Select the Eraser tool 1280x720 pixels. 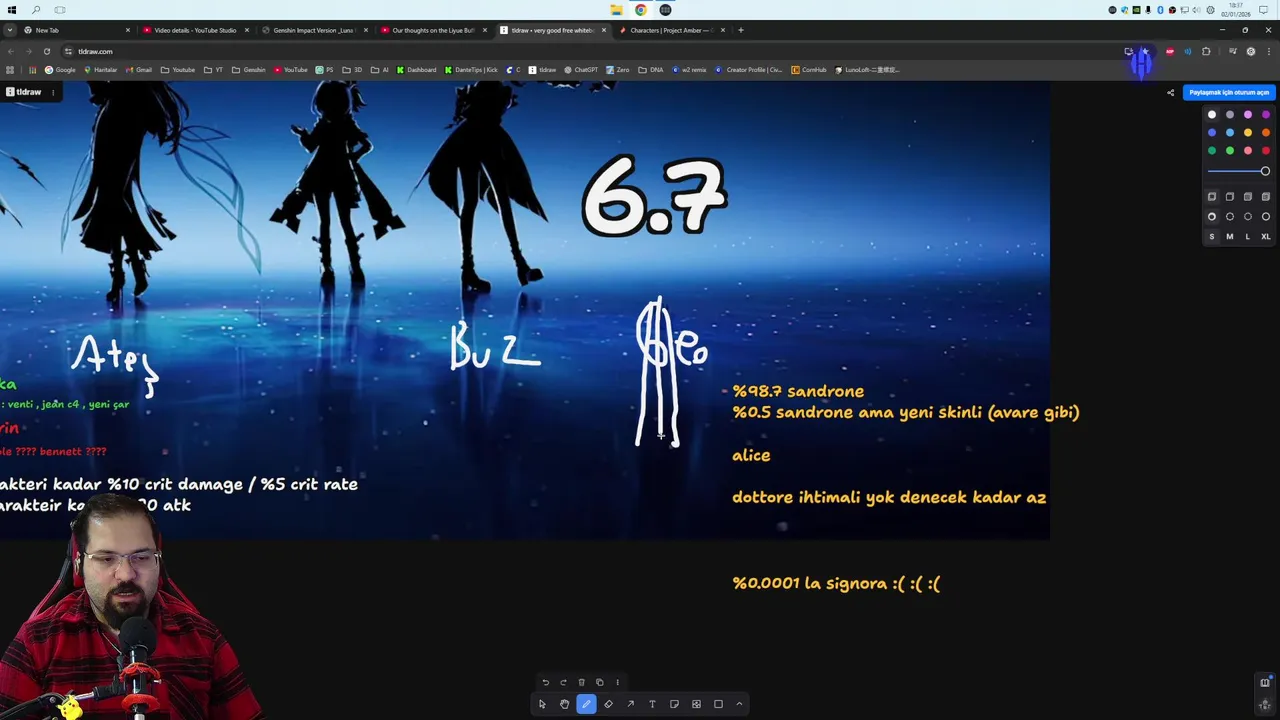pyautogui.click(x=608, y=704)
